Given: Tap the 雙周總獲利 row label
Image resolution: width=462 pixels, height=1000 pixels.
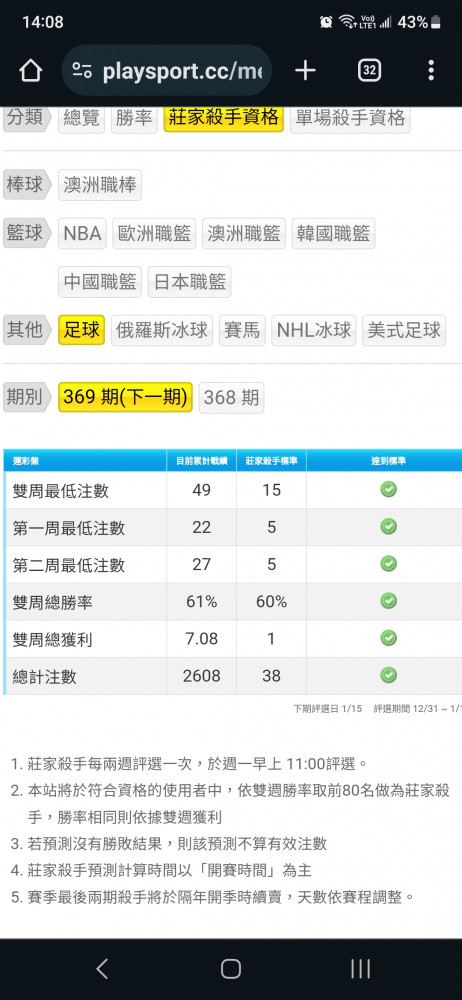Looking at the screenshot, I should 52,639.
